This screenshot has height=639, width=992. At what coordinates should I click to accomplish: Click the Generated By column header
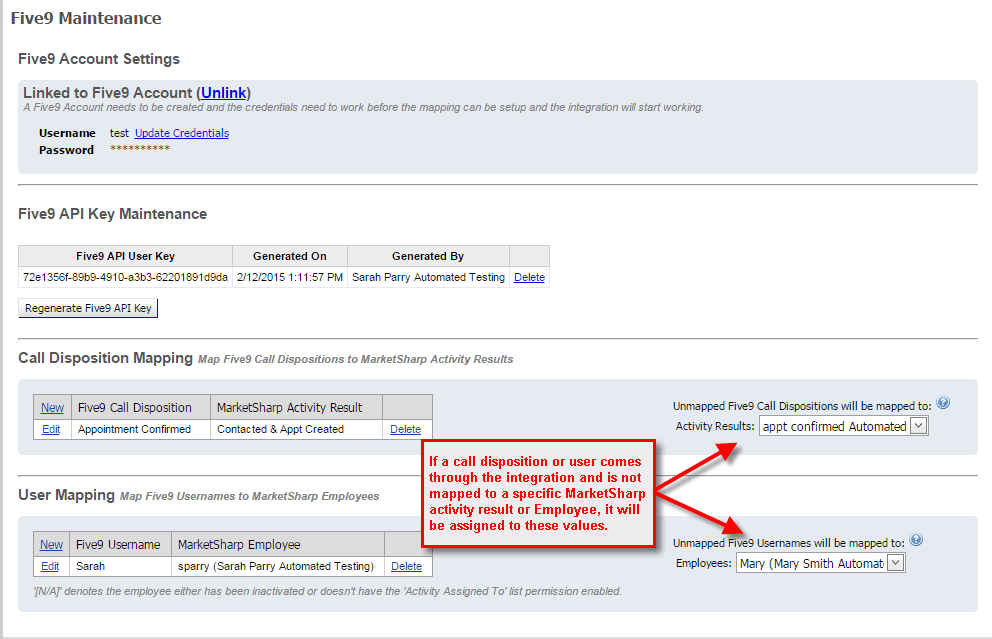pos(428,256)
